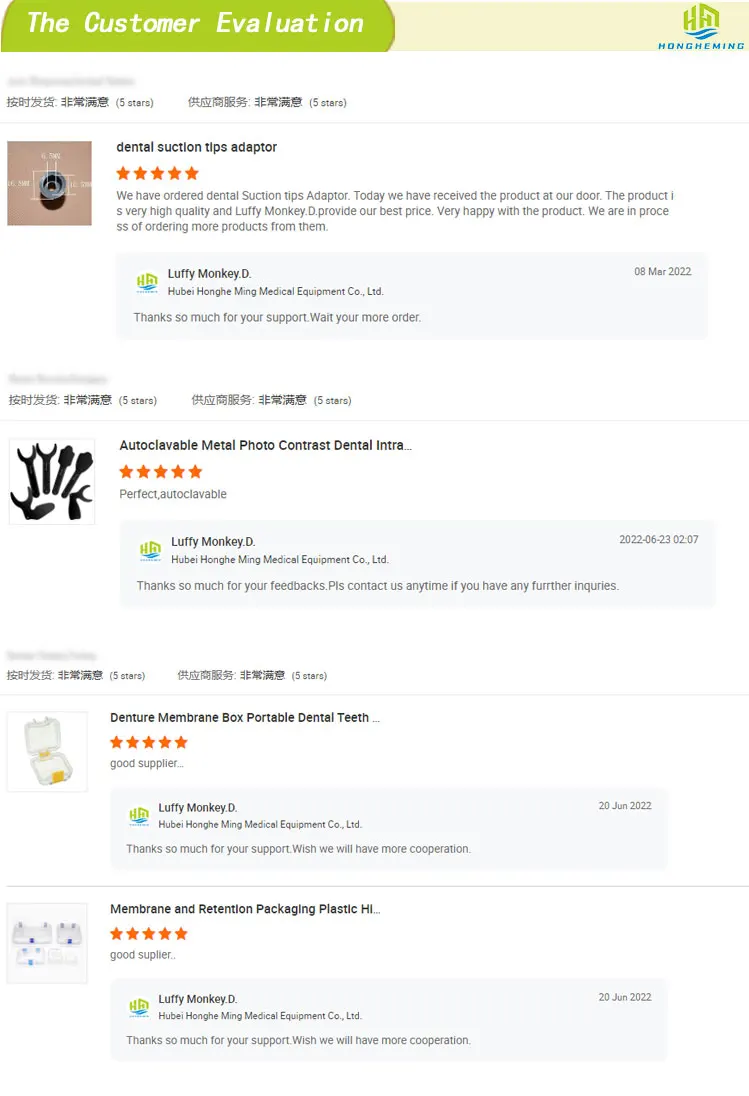The height and width of the screenshot is (1096, 749).
Task: Click the star rating above "Perfect,autoclavable"
Action: pos(160,472)
